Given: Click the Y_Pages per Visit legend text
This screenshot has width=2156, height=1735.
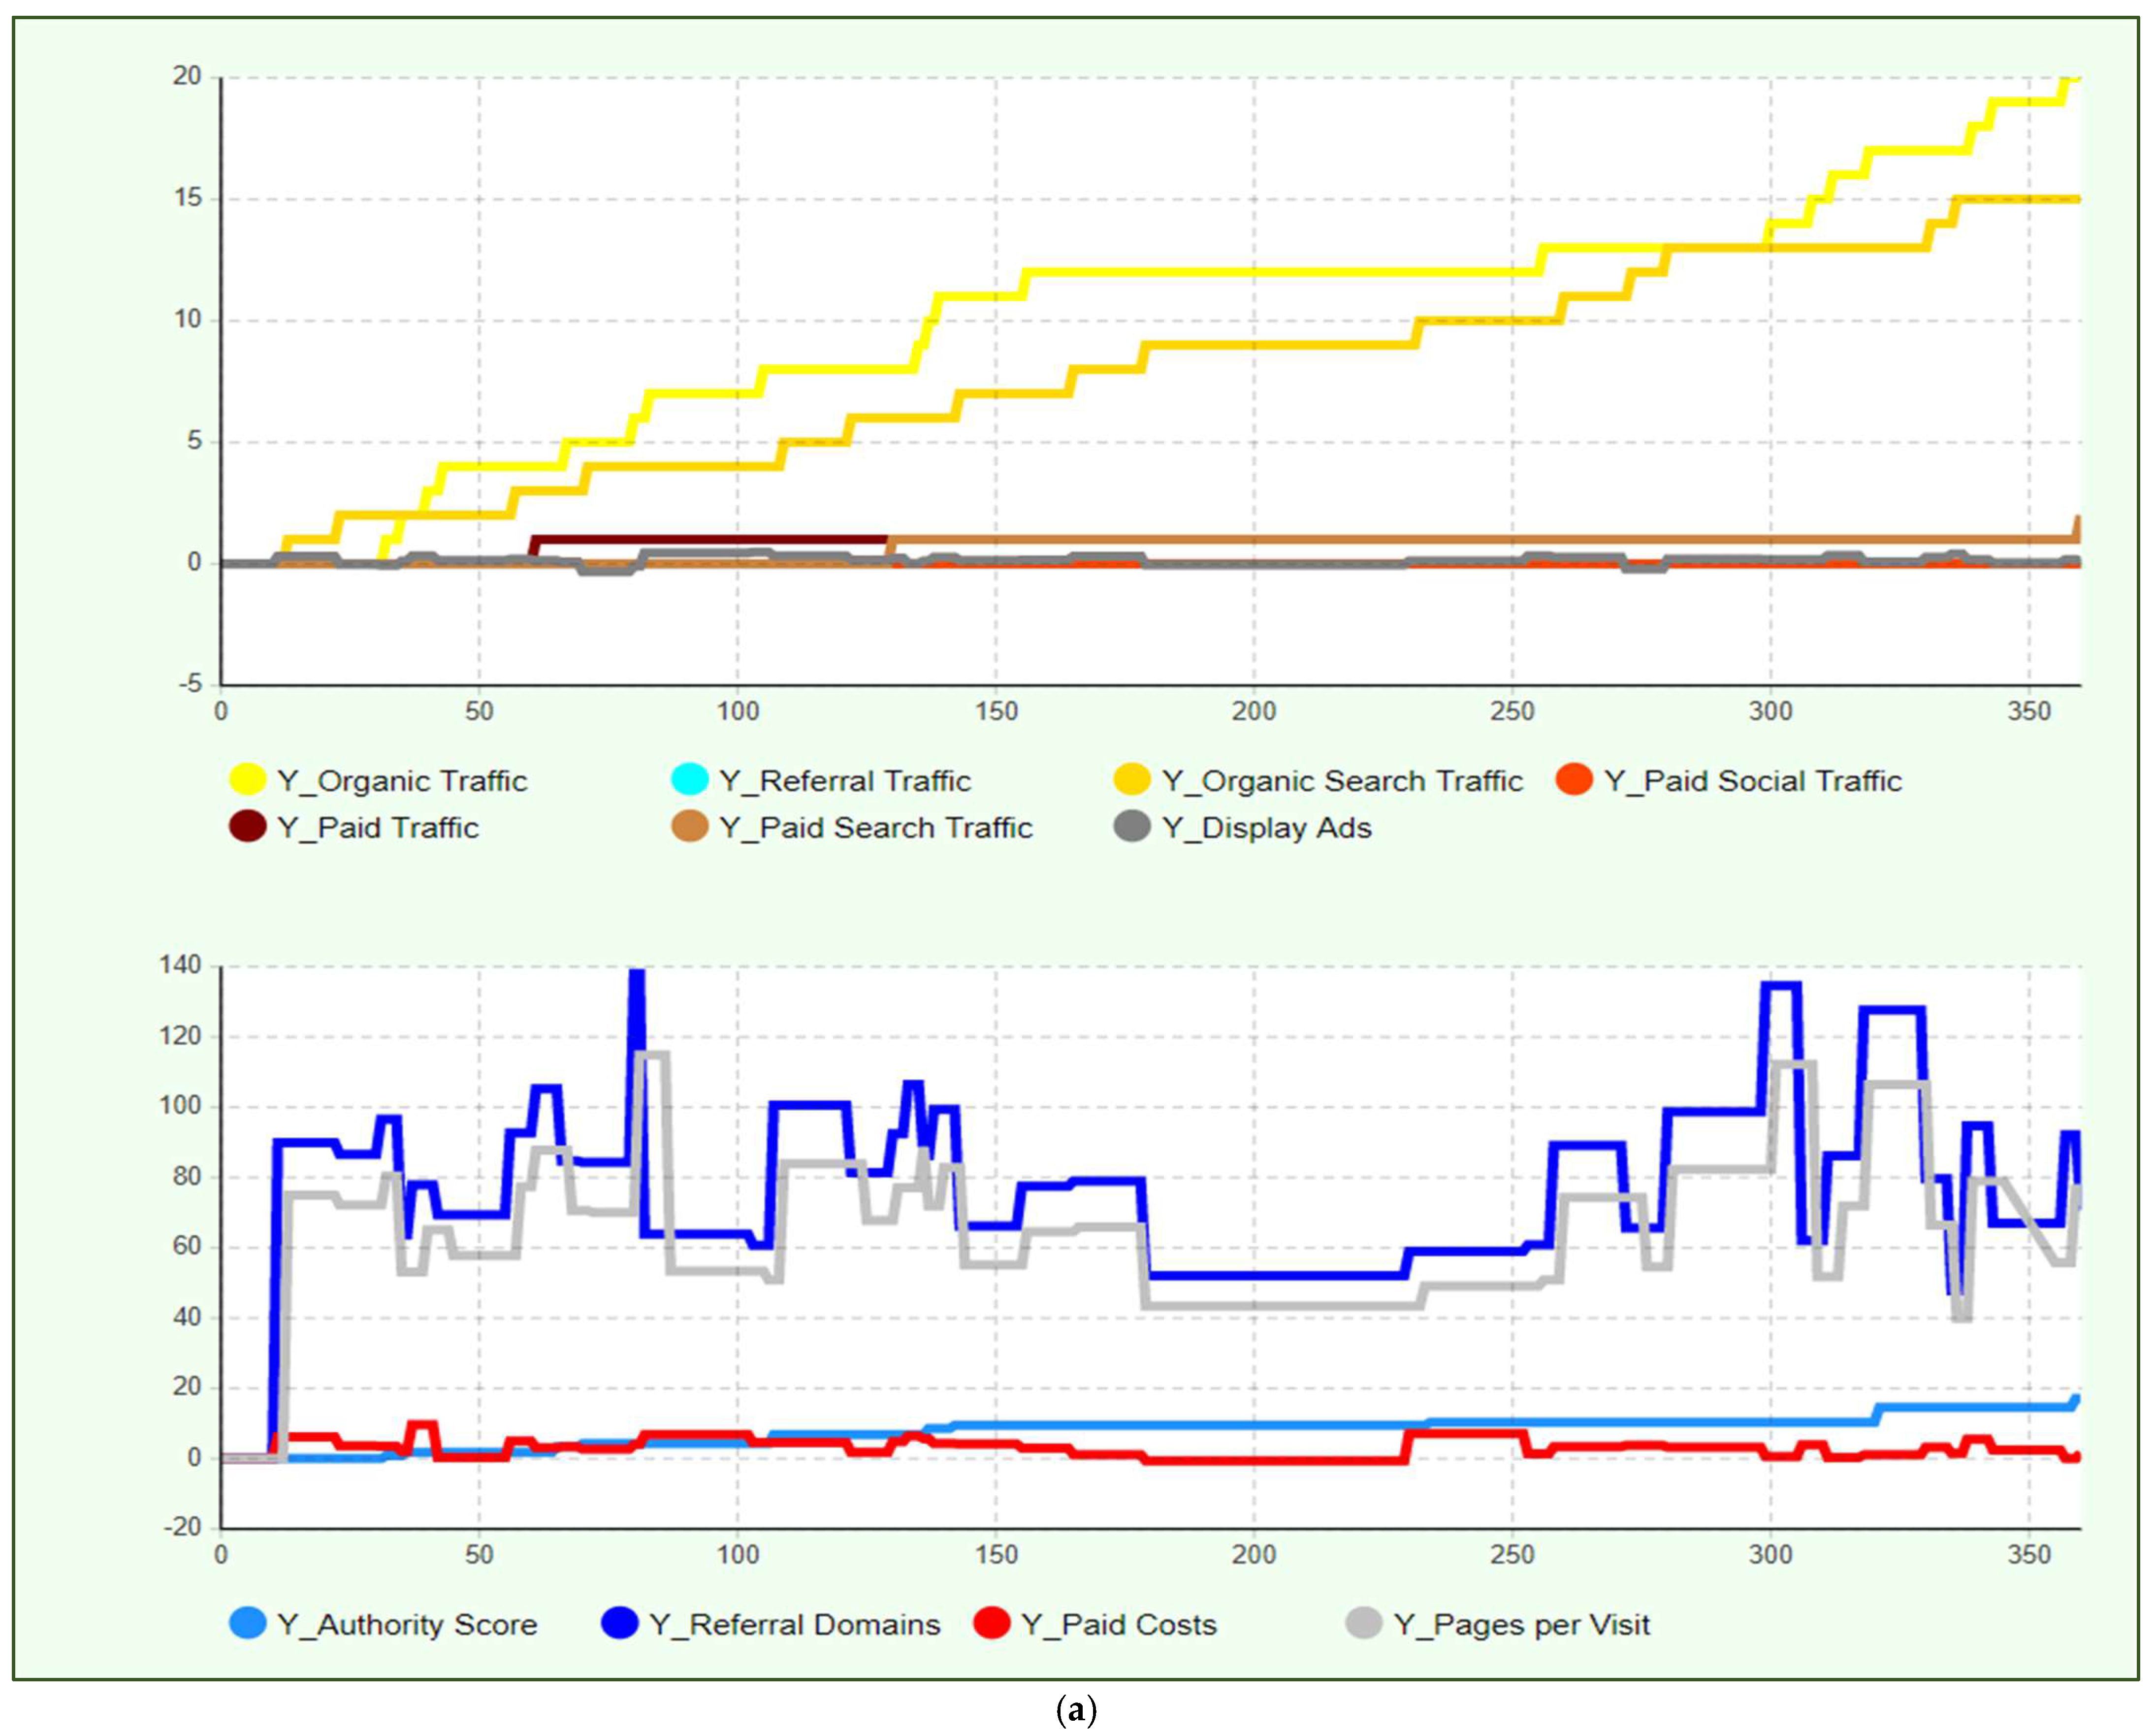Looking at the screenshot, I should 1522,1625.
